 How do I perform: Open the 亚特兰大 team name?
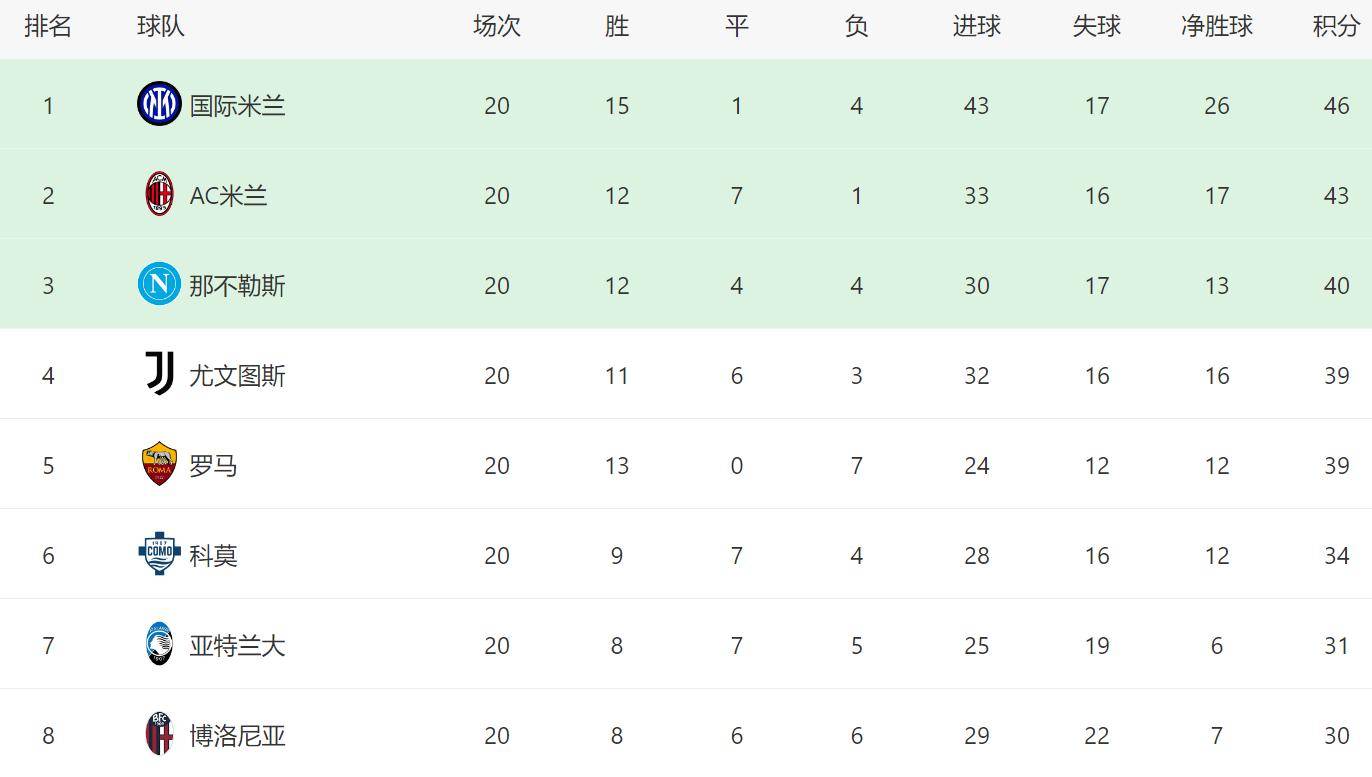(x=238, y=646)
